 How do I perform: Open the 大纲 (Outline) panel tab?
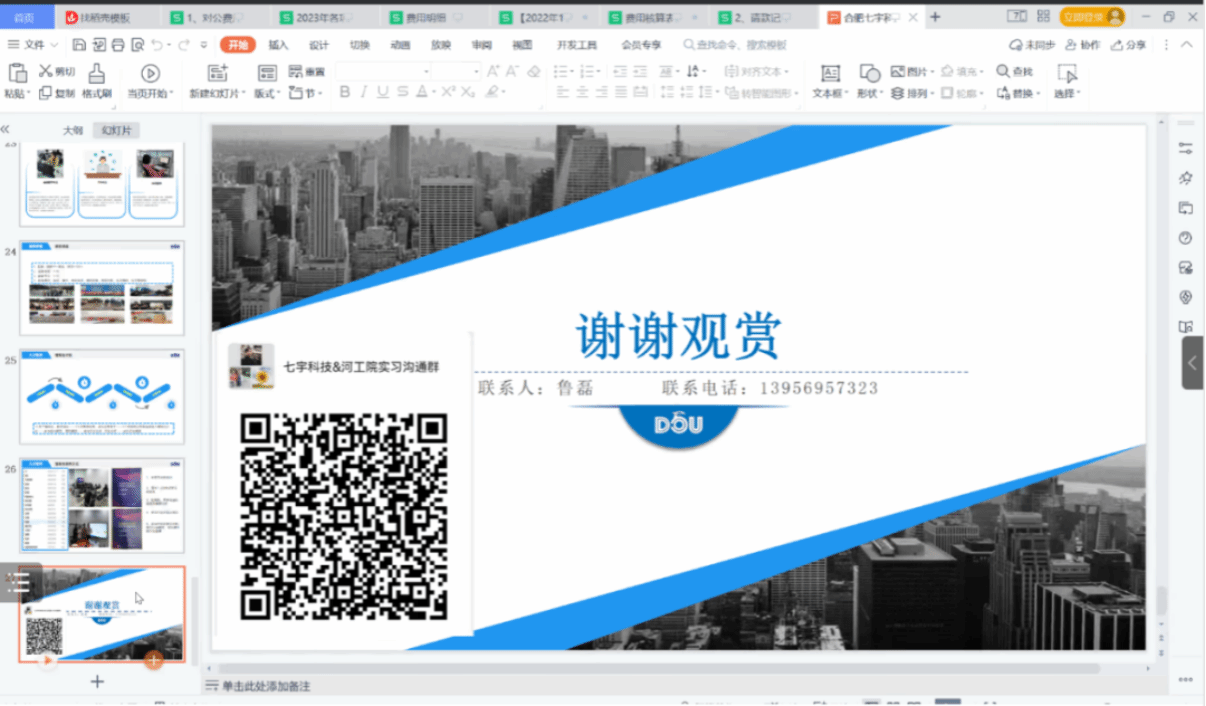click(x=72, y=130)
